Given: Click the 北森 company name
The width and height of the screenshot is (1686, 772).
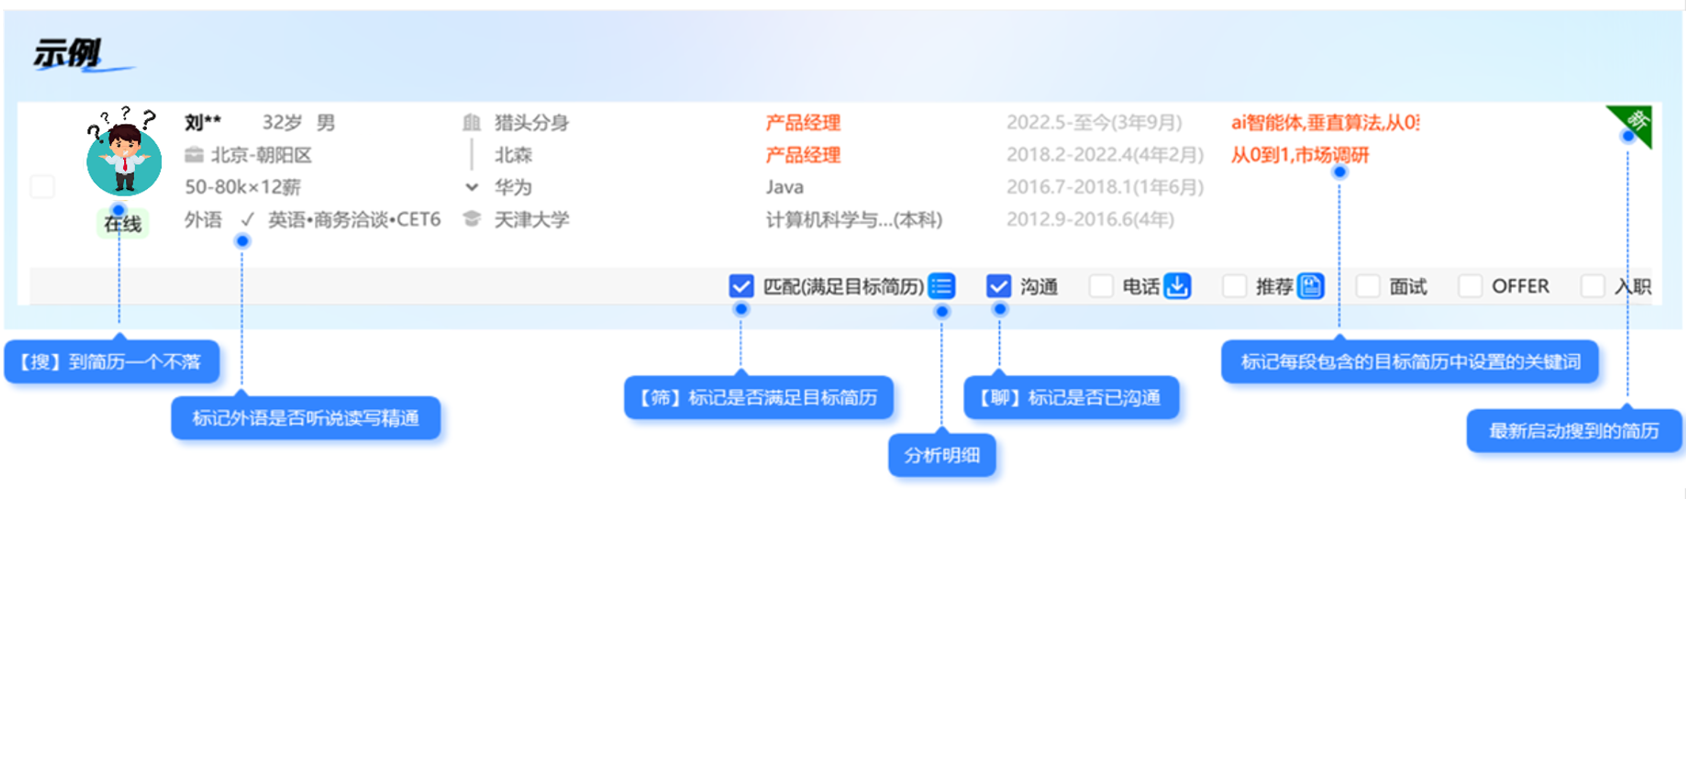Looking at the screenshot, I should click(513, 155).
